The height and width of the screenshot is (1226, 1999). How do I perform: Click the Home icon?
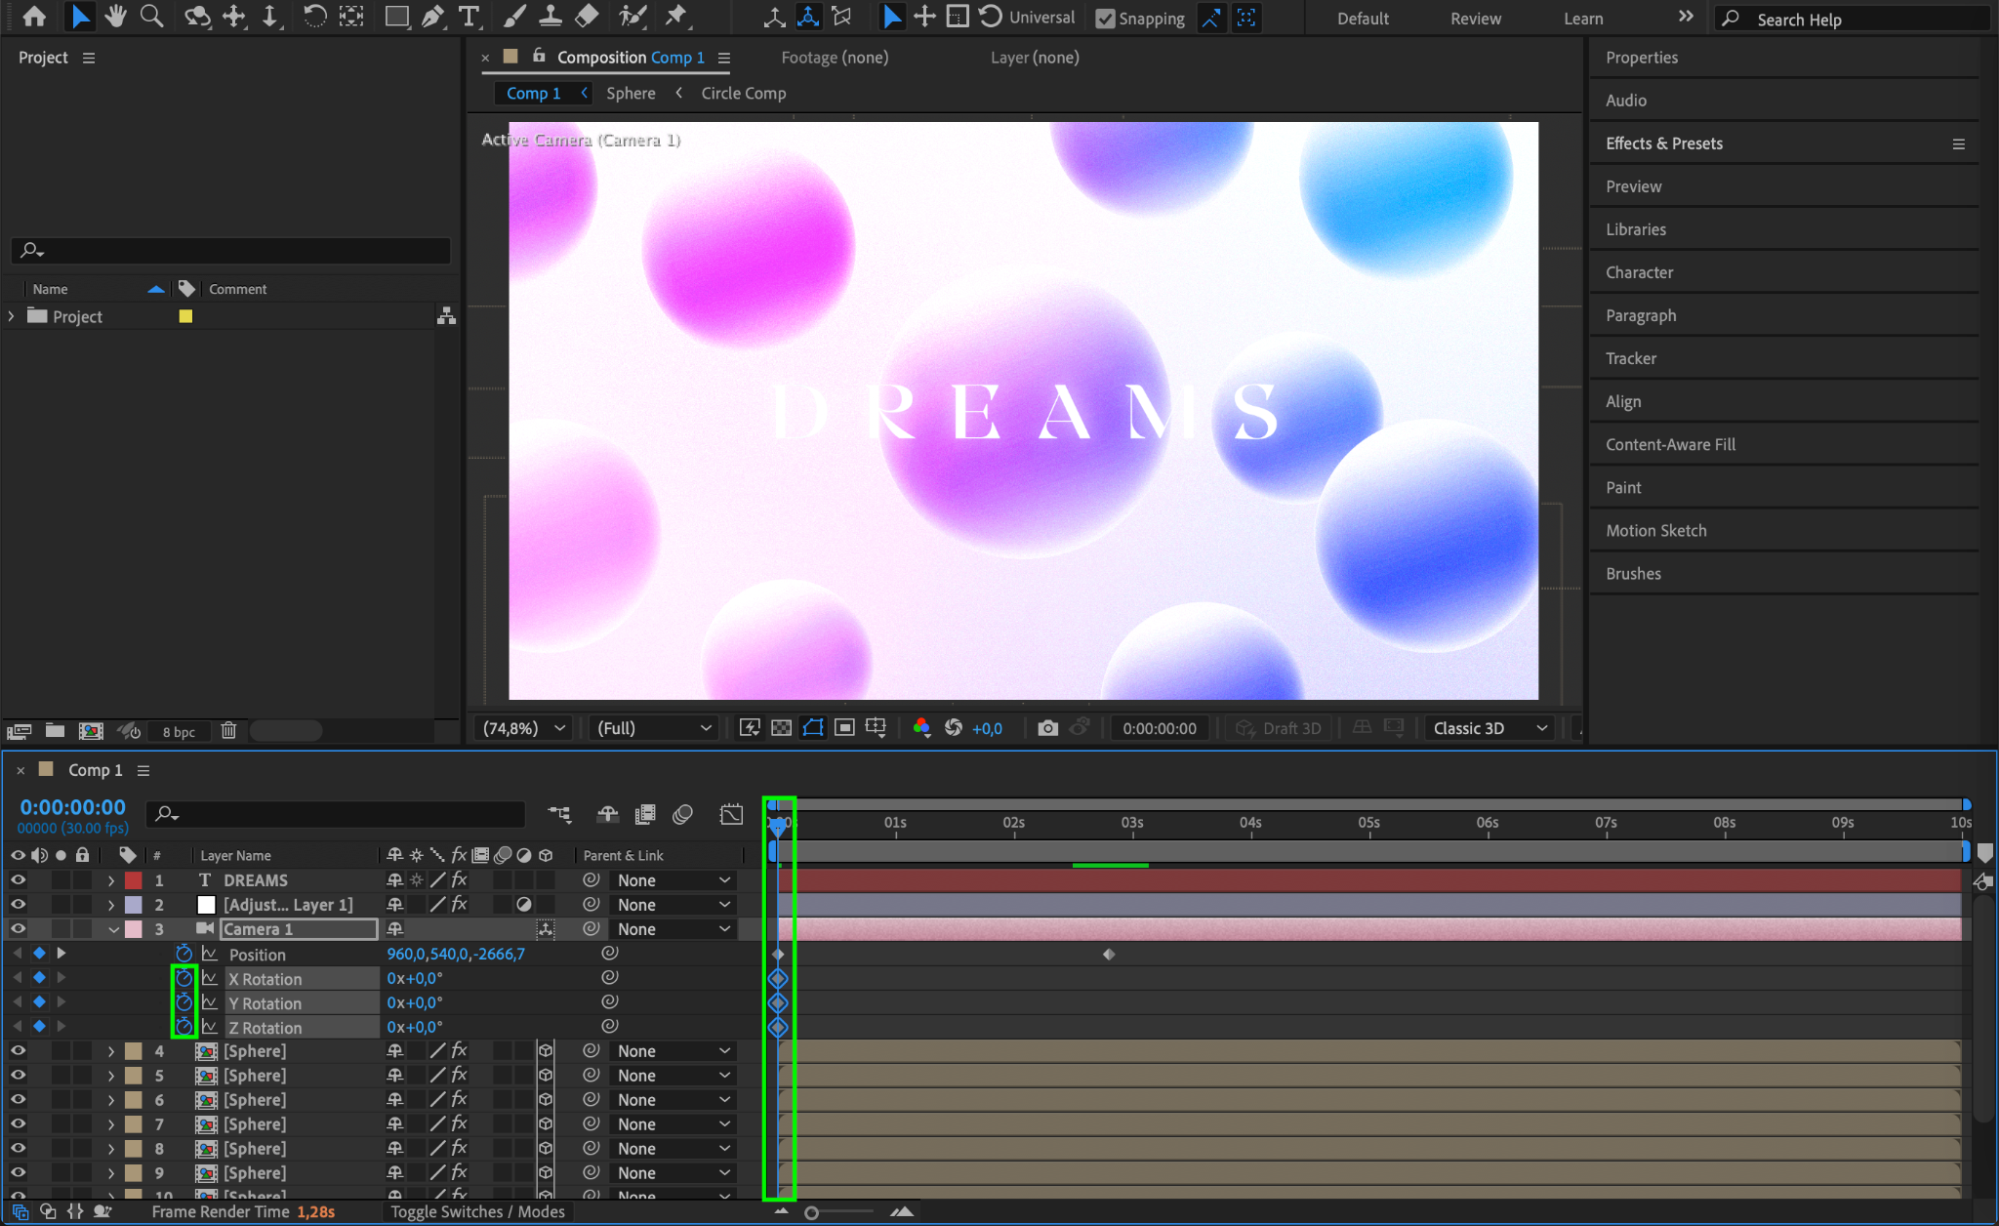34,16
